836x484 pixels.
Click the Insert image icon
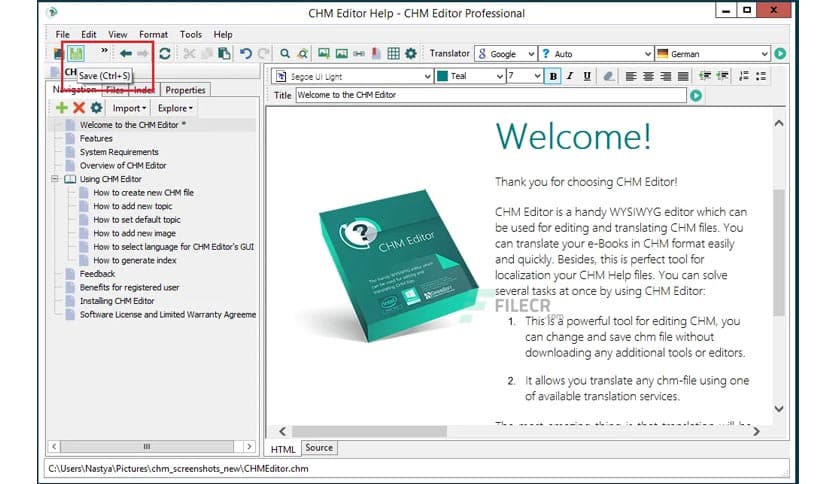[324, 53]
